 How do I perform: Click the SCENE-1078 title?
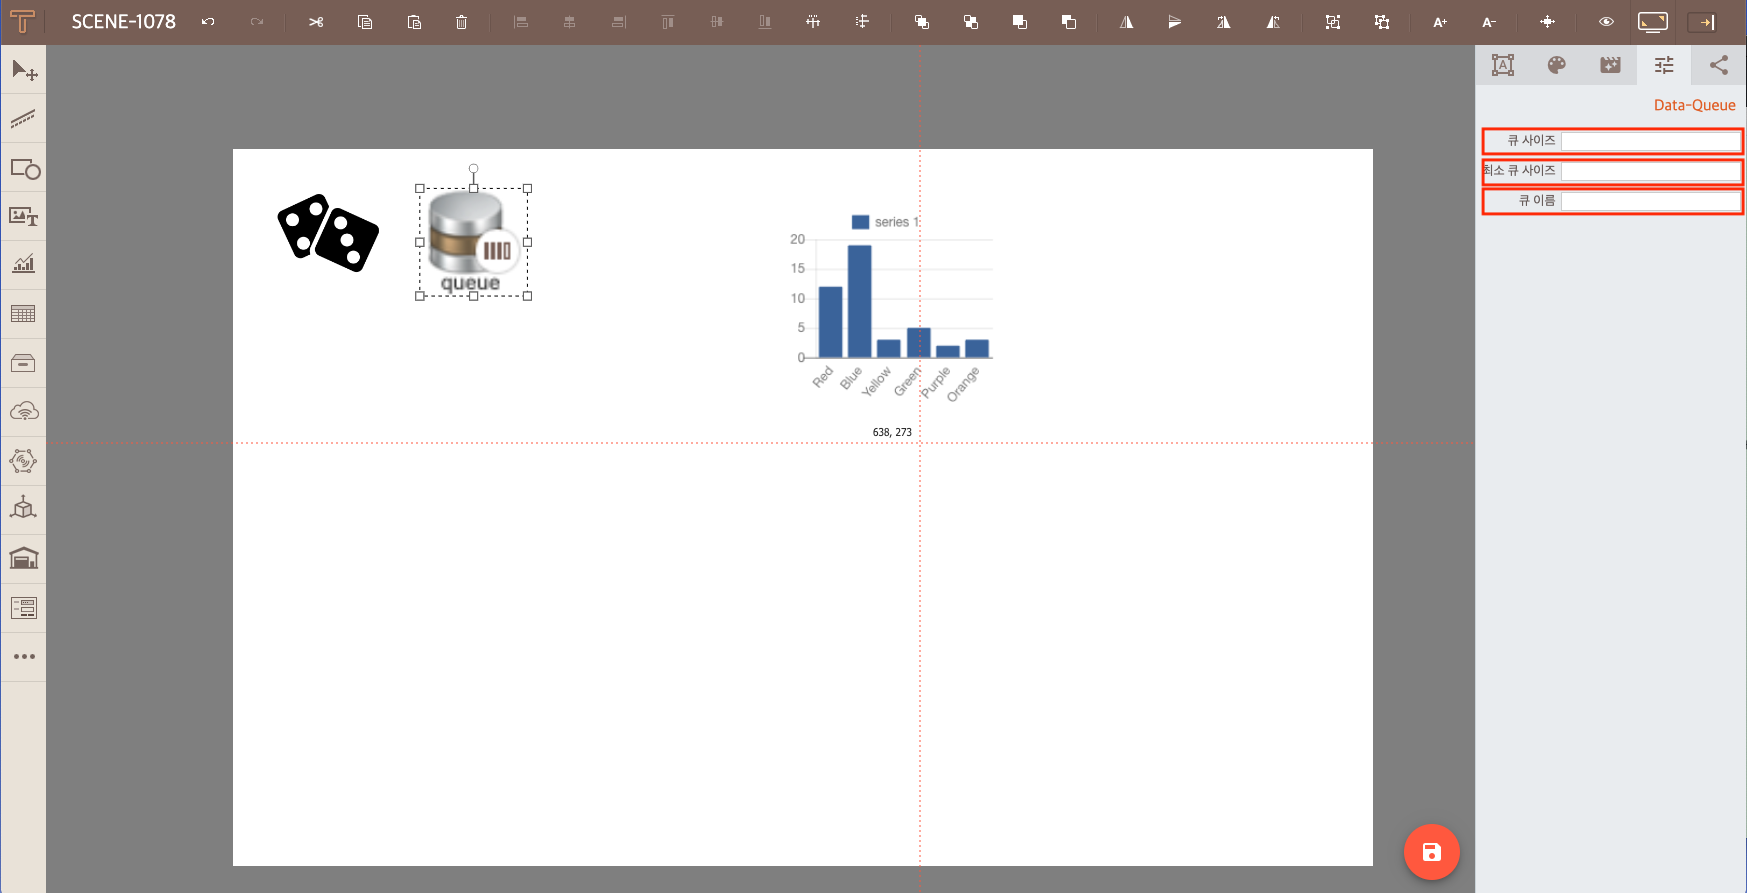click(x=123, y=22)
